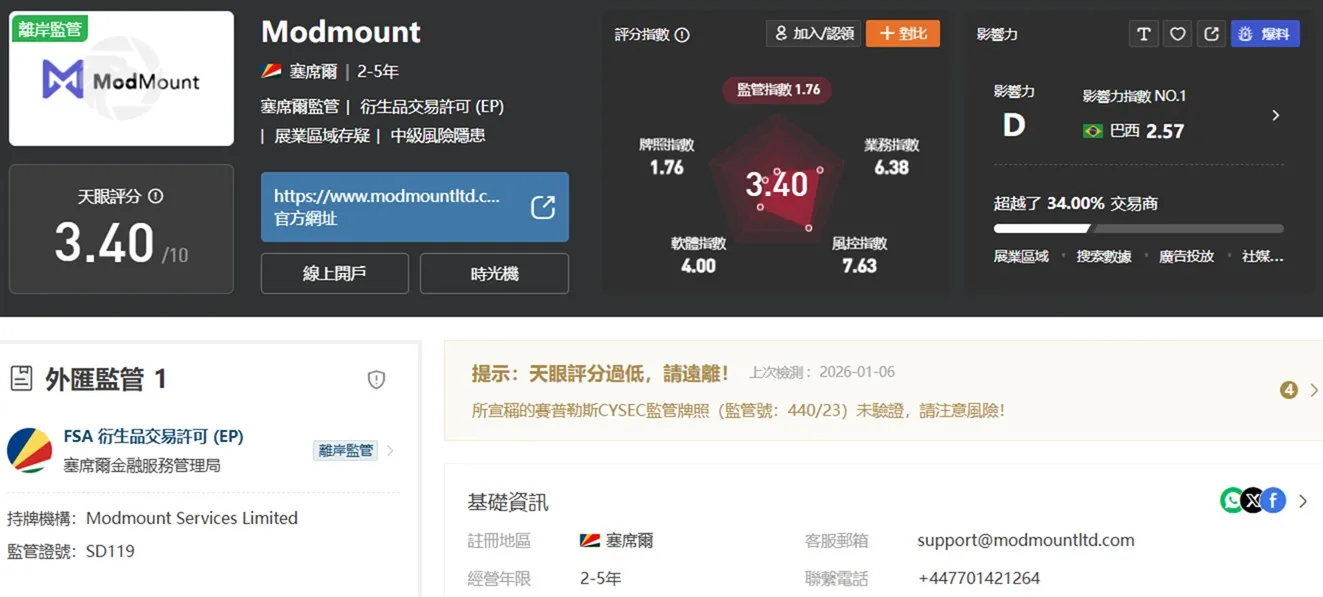Viewport: 1323px width, 597px height.
Task: Click the 影響力 D grade rating
Action: [x=1014, y=125]
